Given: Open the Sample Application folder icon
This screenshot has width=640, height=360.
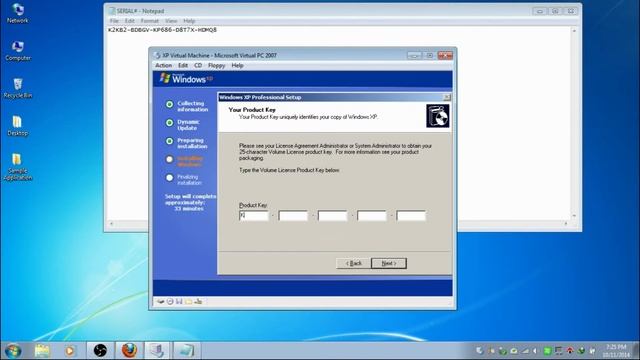Looking at the screenshot, I should [x=18, y=167].
